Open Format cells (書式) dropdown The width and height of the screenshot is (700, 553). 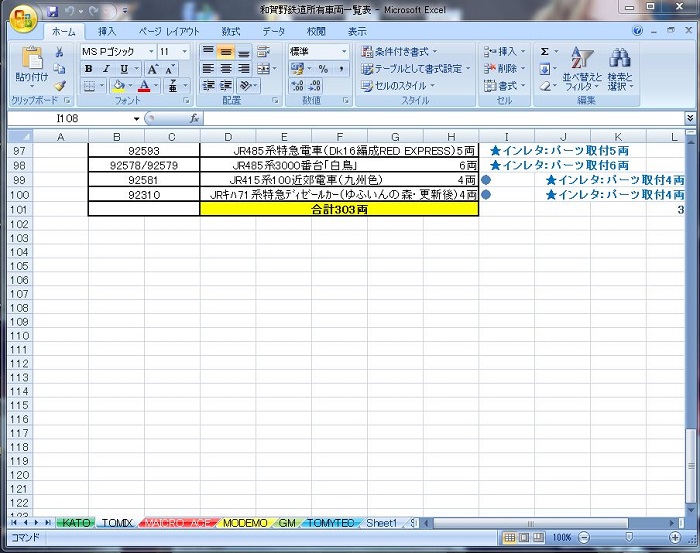[x=504, y=86]
